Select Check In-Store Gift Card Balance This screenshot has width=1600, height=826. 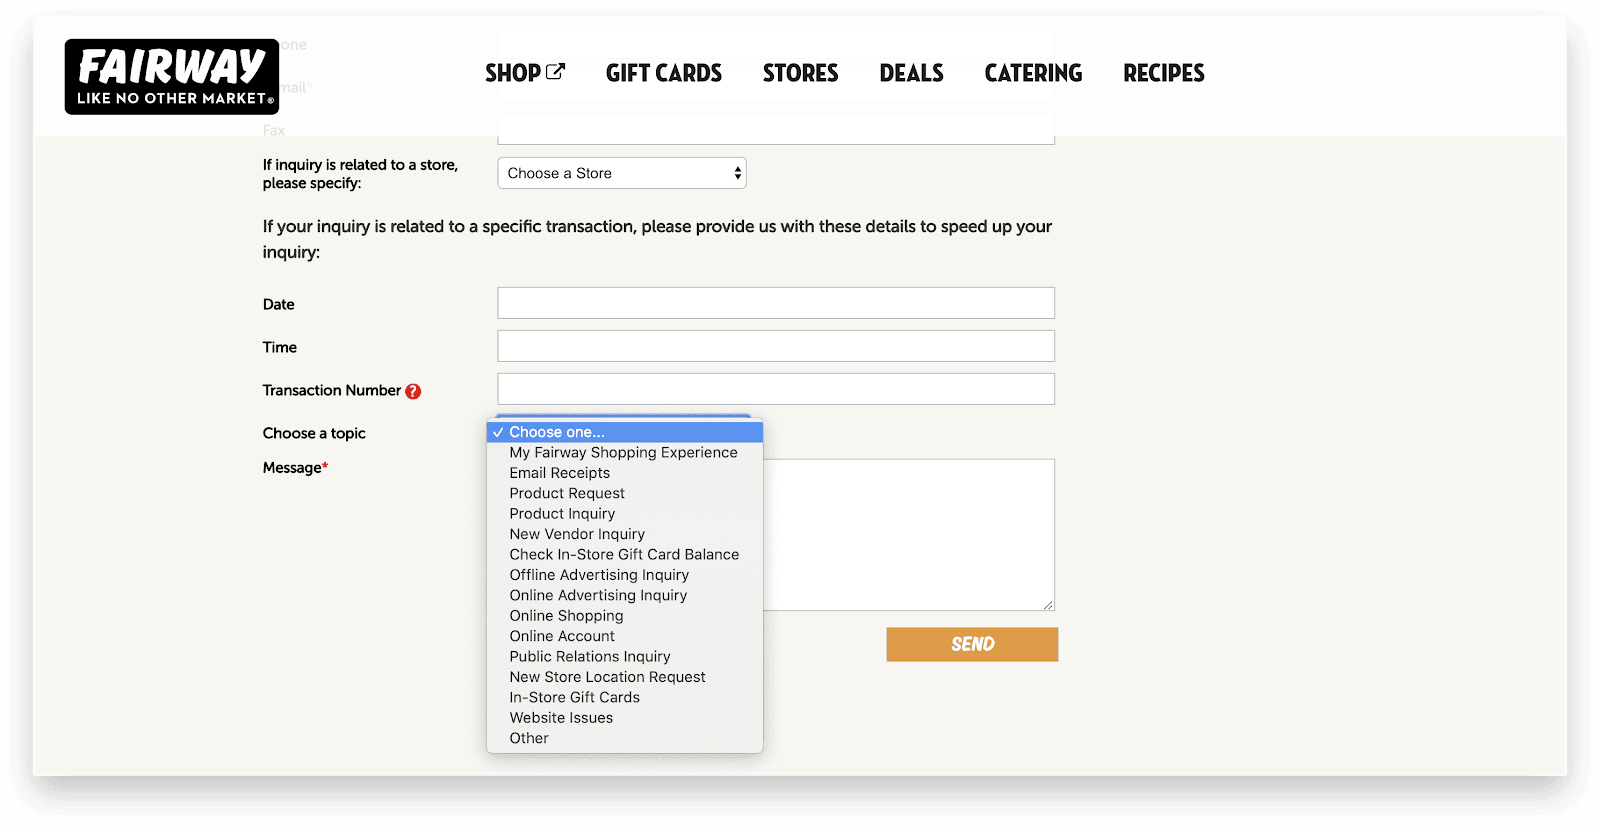tap(625, 554)
